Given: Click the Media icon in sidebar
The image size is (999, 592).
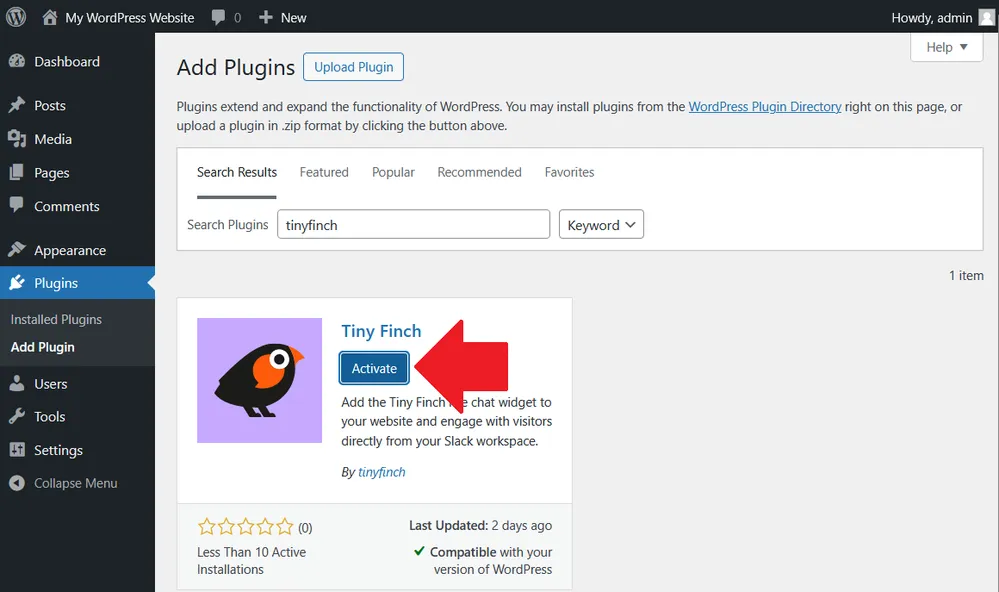Looking at the screenshot, I should (x=16, y=139).
